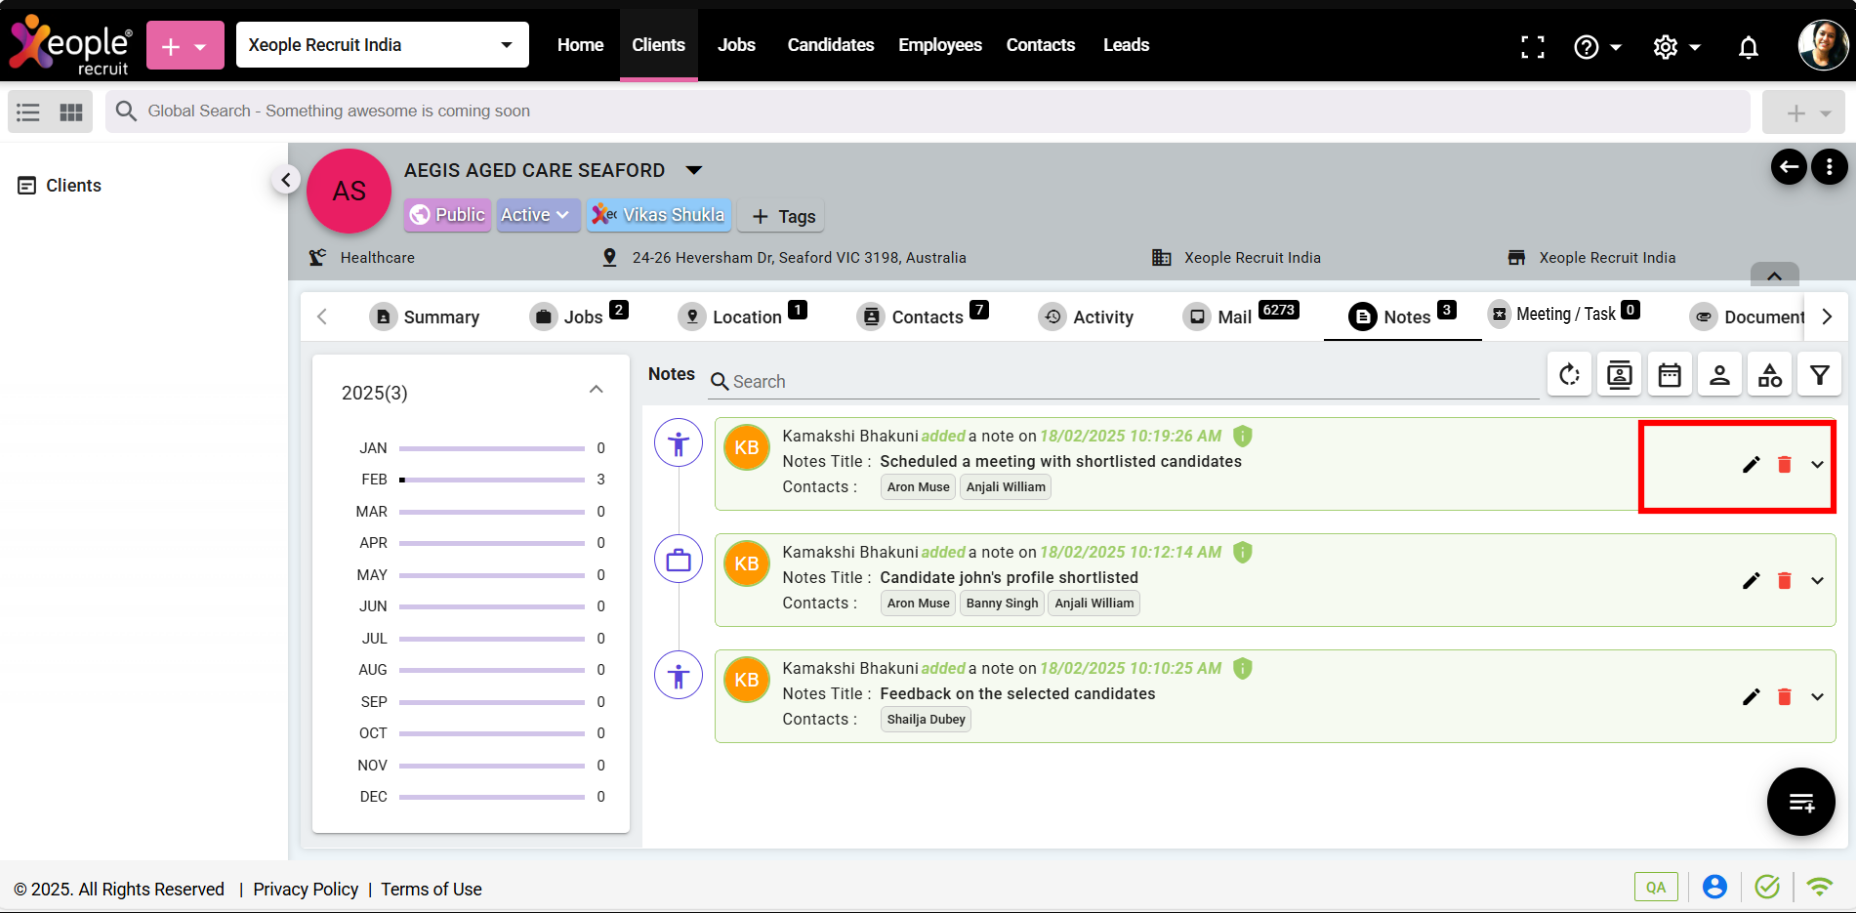Screen dimensions: 1856x913
Task: Switch to the client Contacts tab
Action: 923,316
